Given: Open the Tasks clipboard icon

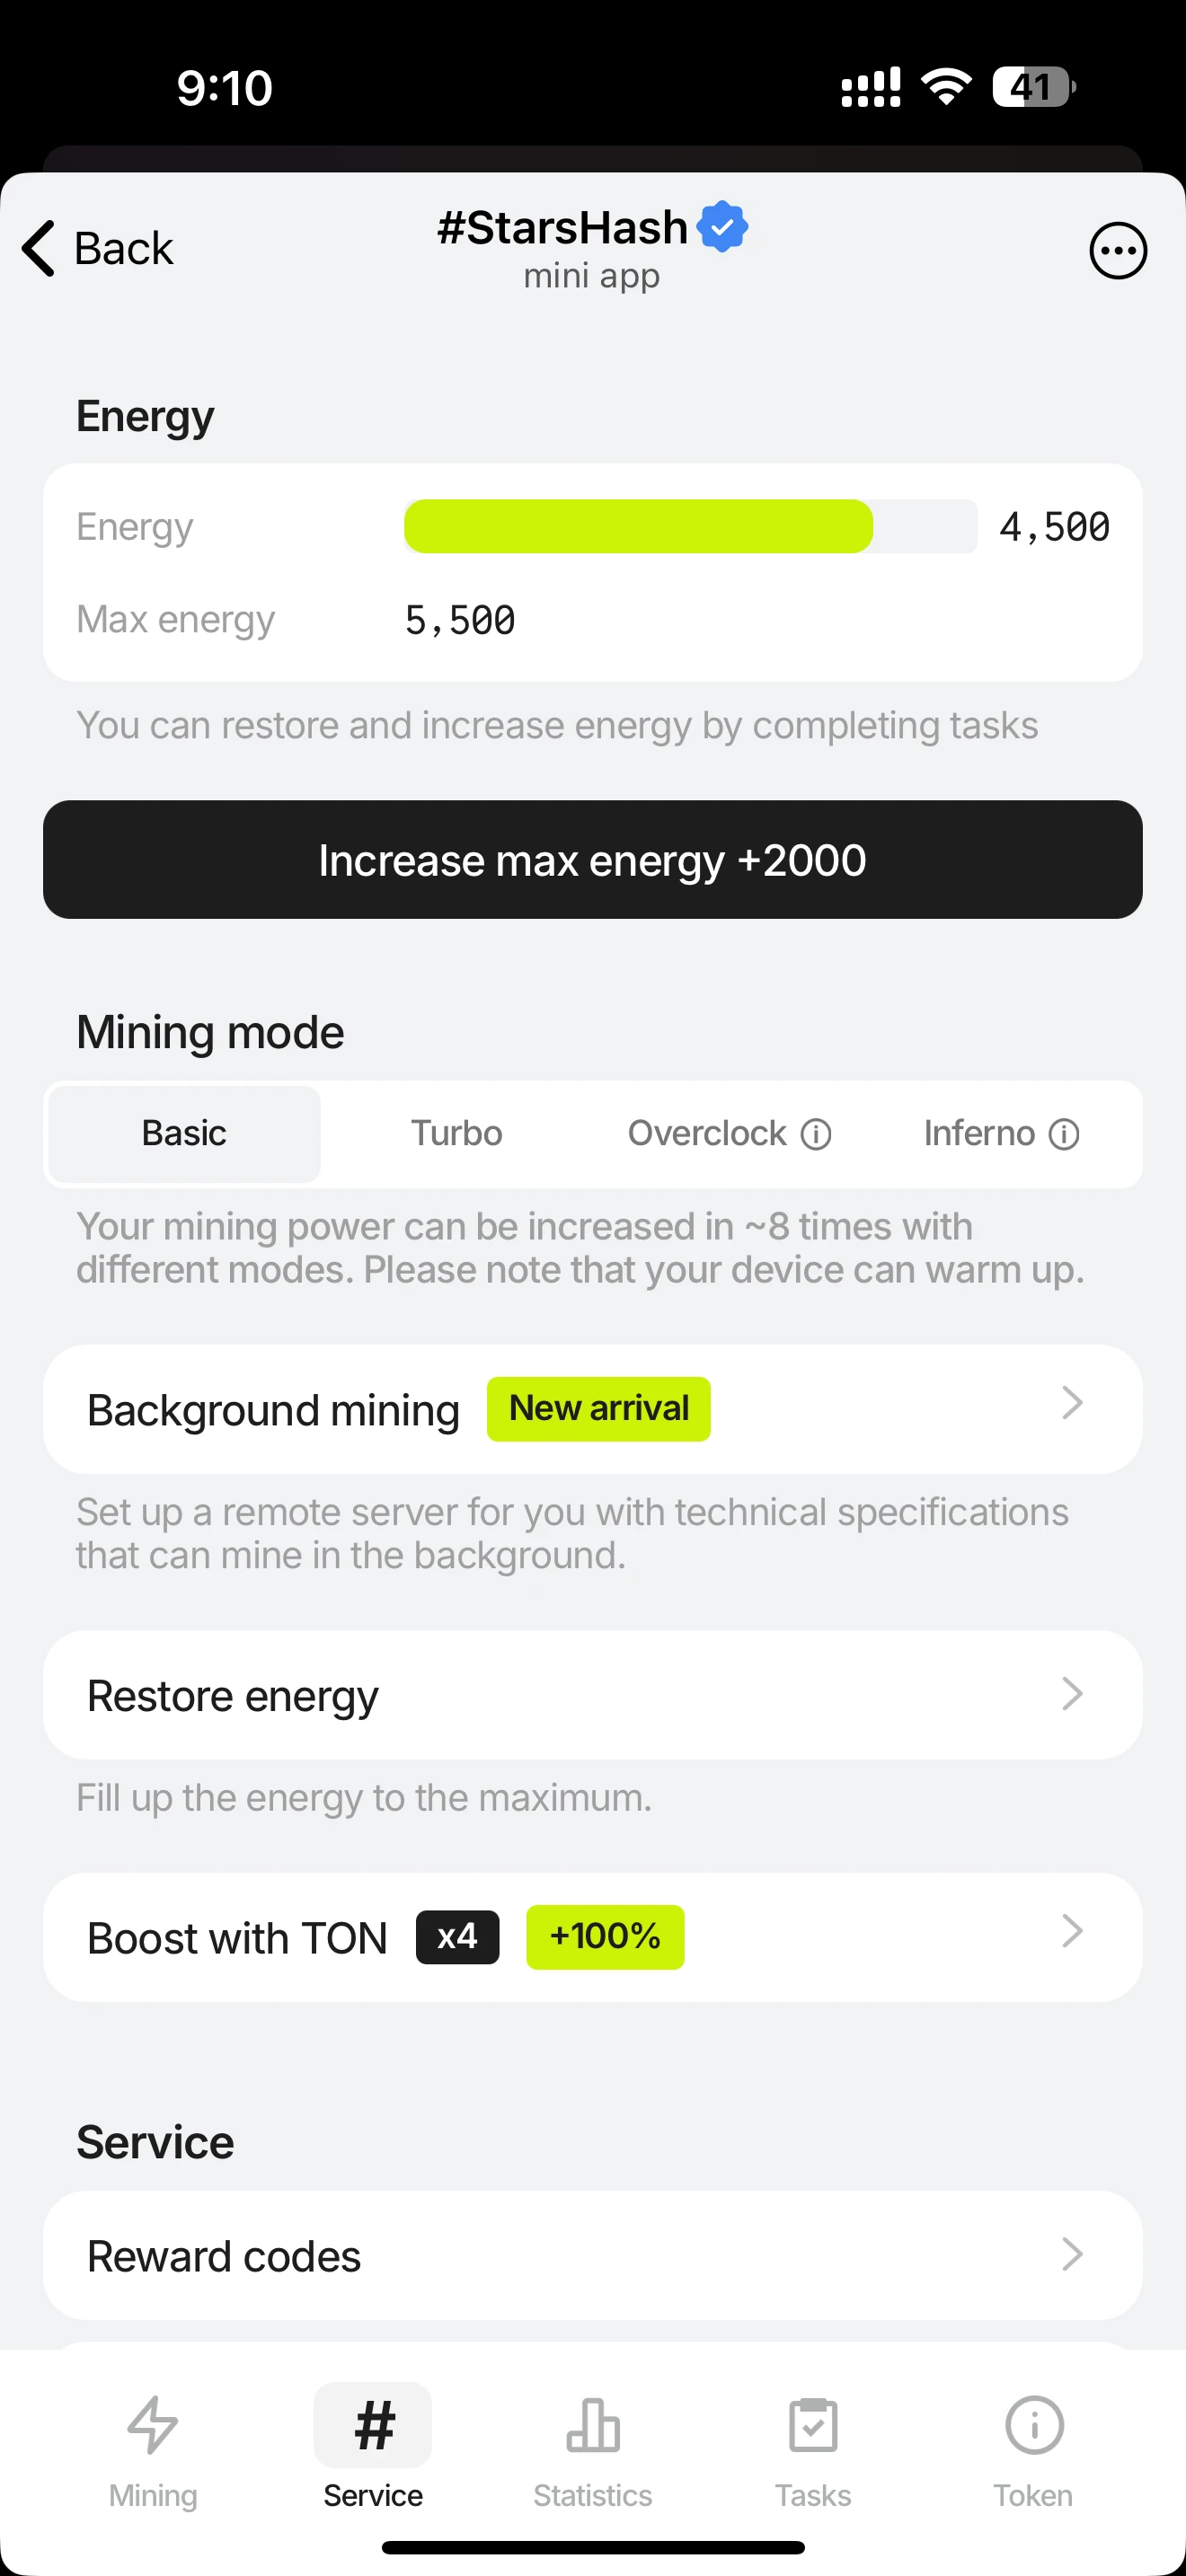Looking at the screenshot, I should [x=813, y=2424].
